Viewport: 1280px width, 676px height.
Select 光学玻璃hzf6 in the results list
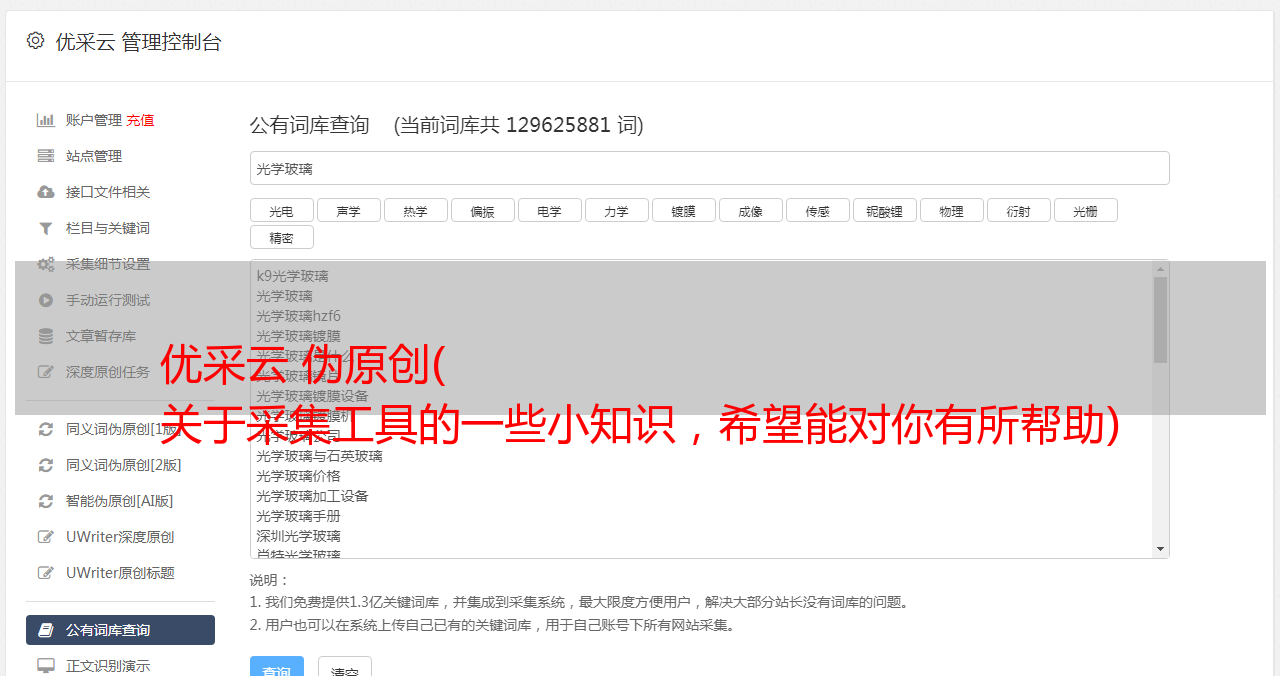coord(298,316)
